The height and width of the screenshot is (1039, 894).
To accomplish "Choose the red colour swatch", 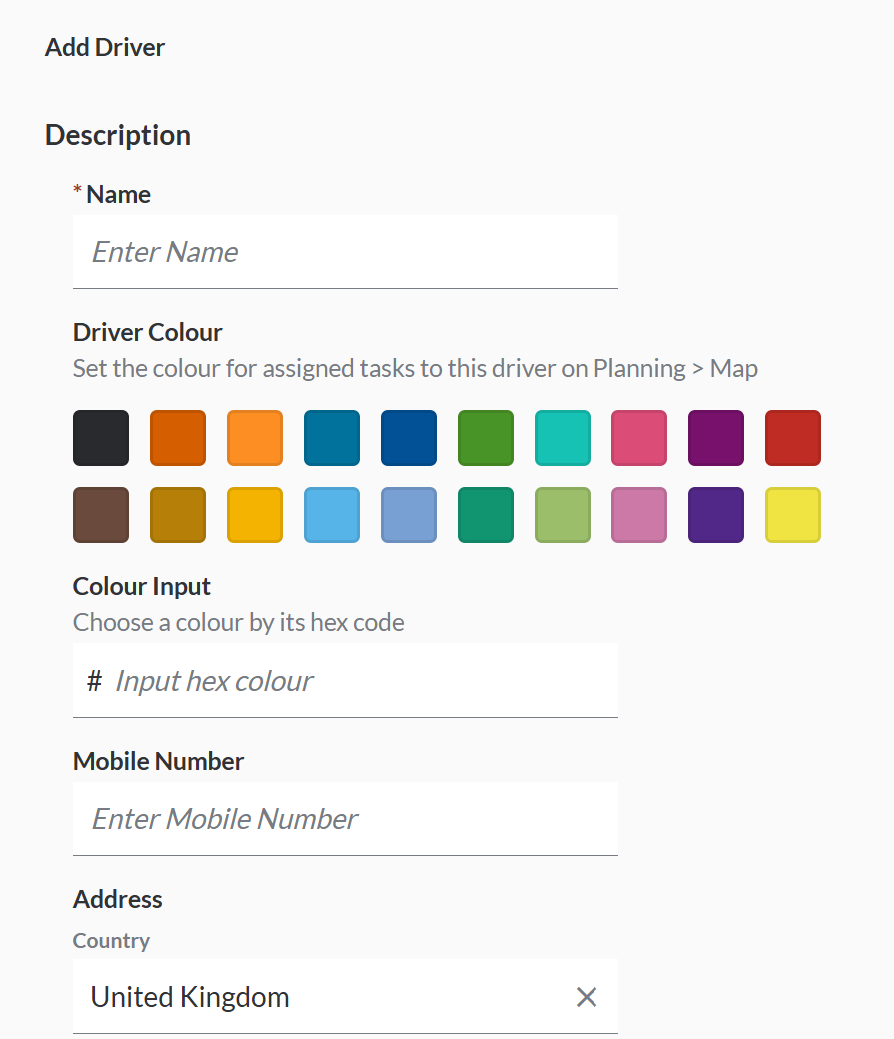I will click(793, 438).
